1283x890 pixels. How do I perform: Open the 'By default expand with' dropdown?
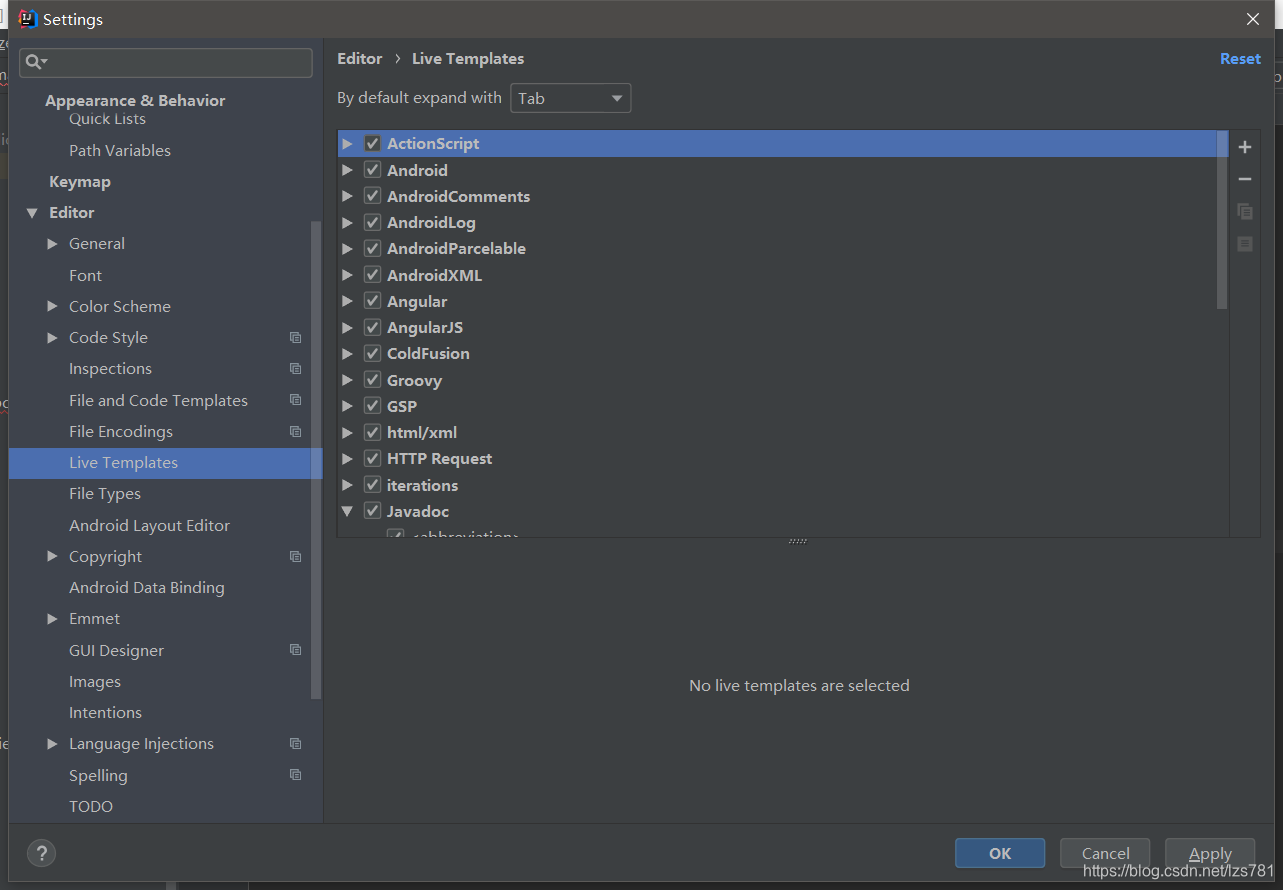click(x=570, y=97)
